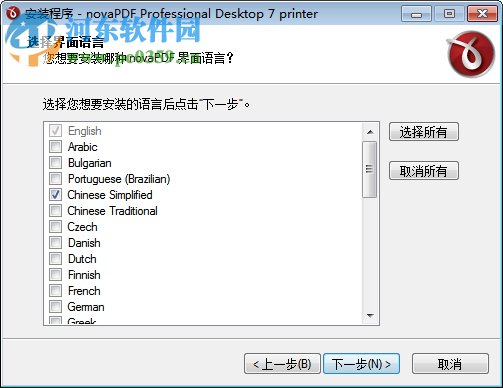Maximize the installer window

pos(449,14)
